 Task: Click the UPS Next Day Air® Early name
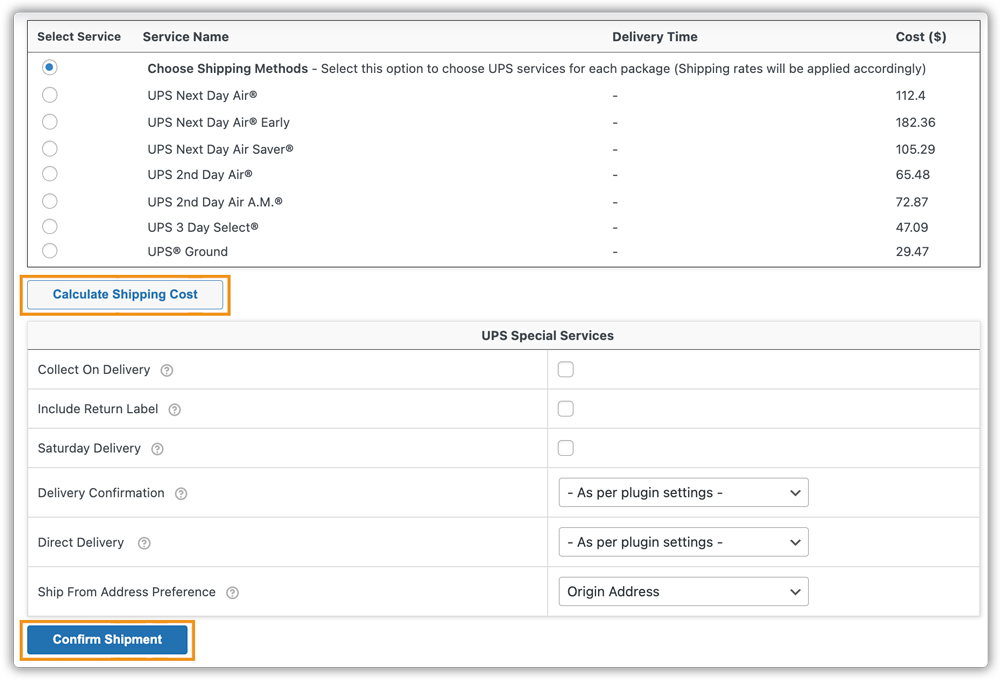click(x=218, y=122)
